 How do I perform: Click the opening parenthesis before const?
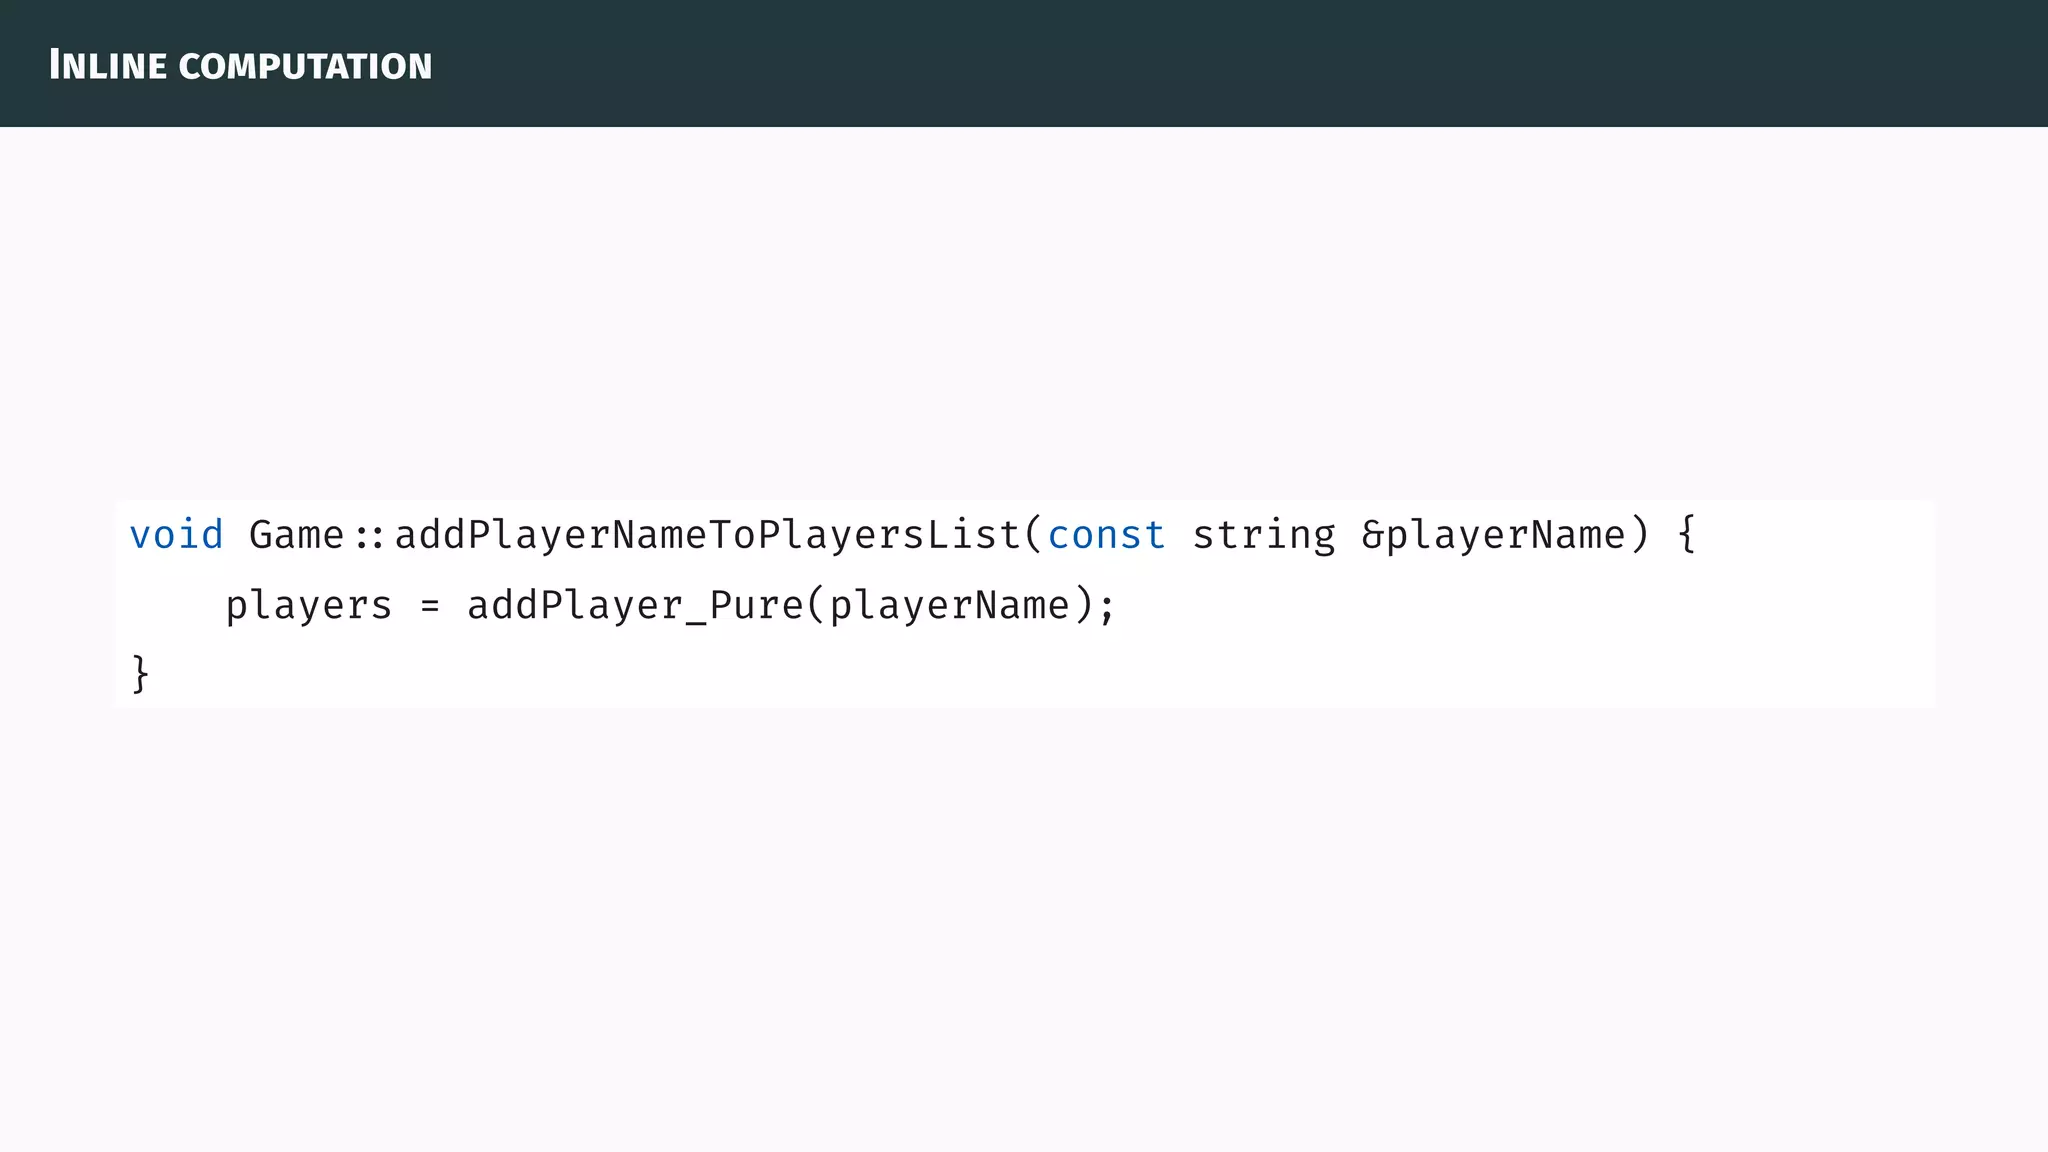click(x=1034, y=535)
